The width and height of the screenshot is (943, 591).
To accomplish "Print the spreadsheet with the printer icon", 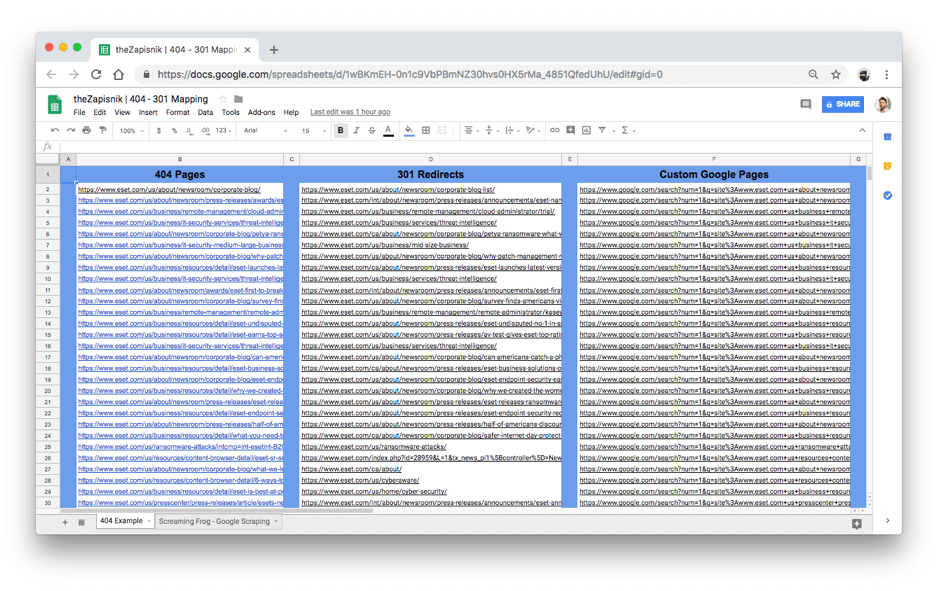I will [87, 130].
